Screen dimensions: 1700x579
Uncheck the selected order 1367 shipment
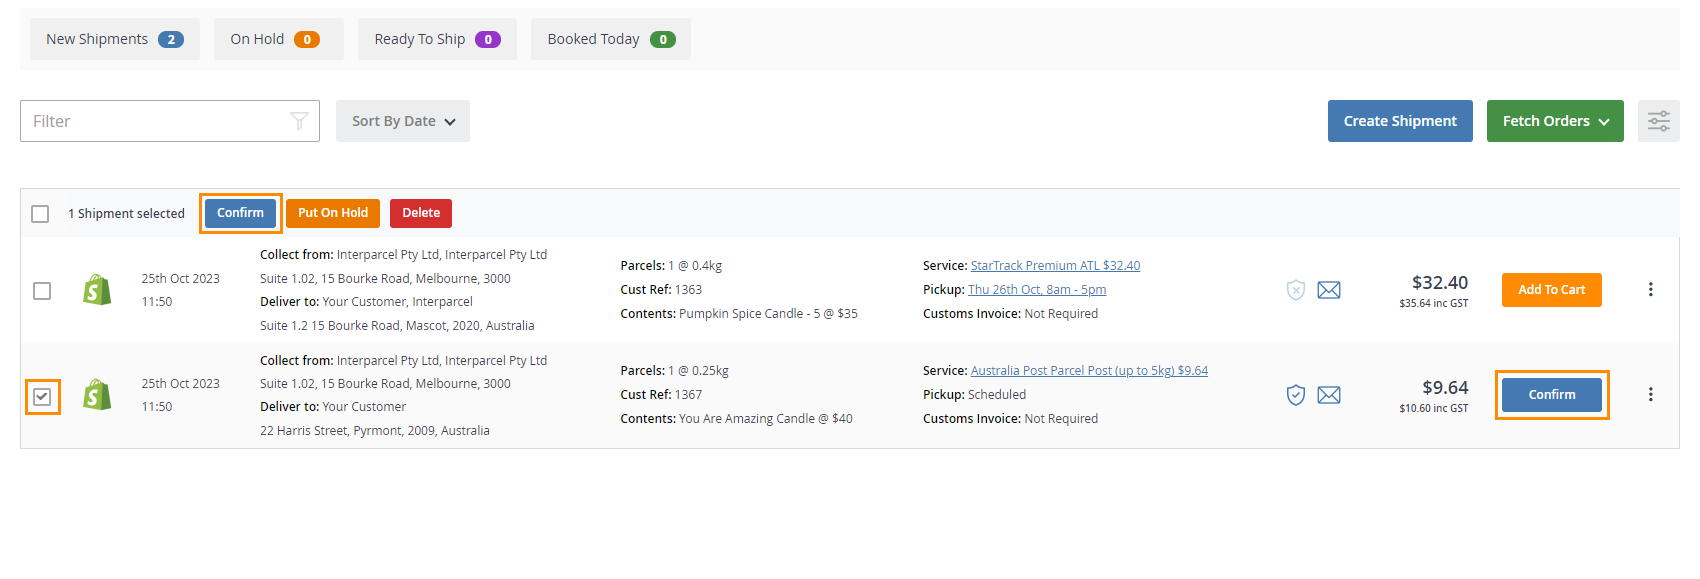pos(42,397)
